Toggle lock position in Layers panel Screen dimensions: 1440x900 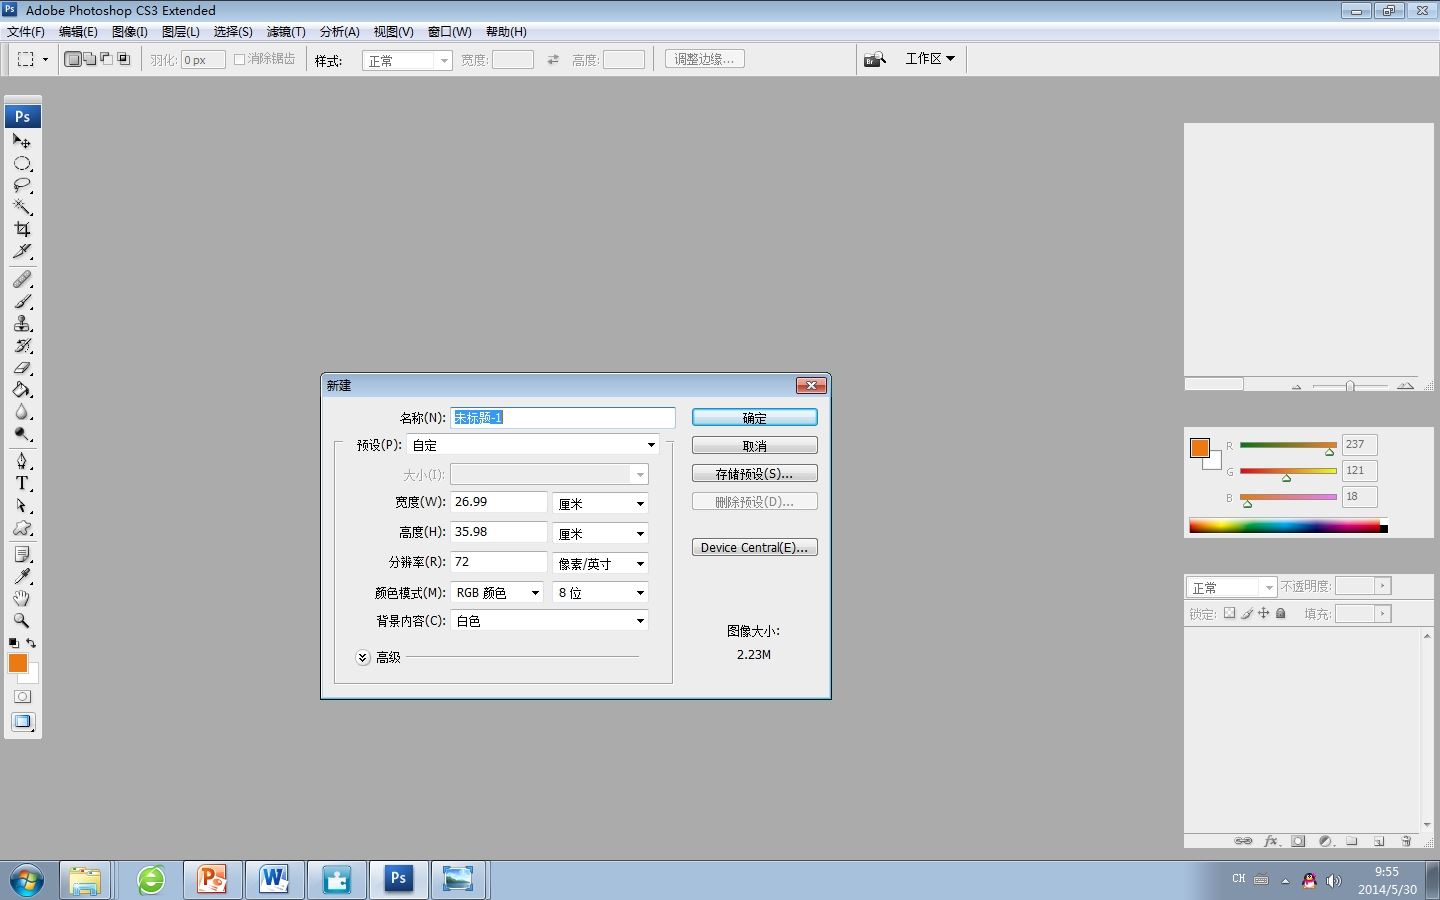point(1264,613)
